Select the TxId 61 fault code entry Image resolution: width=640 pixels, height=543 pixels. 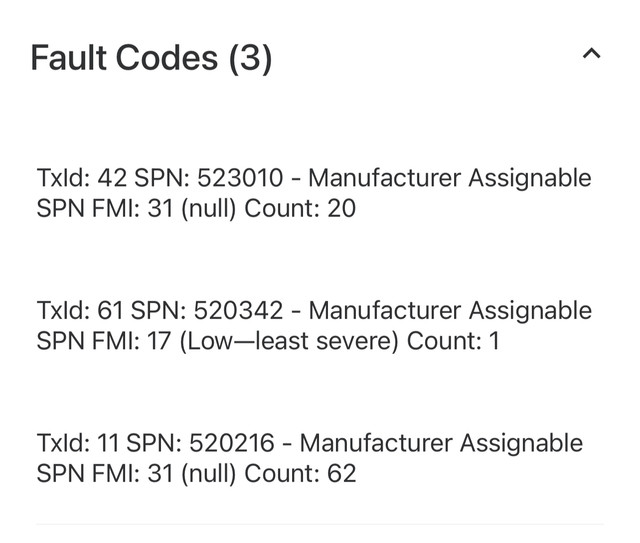(x=313, y=326)
